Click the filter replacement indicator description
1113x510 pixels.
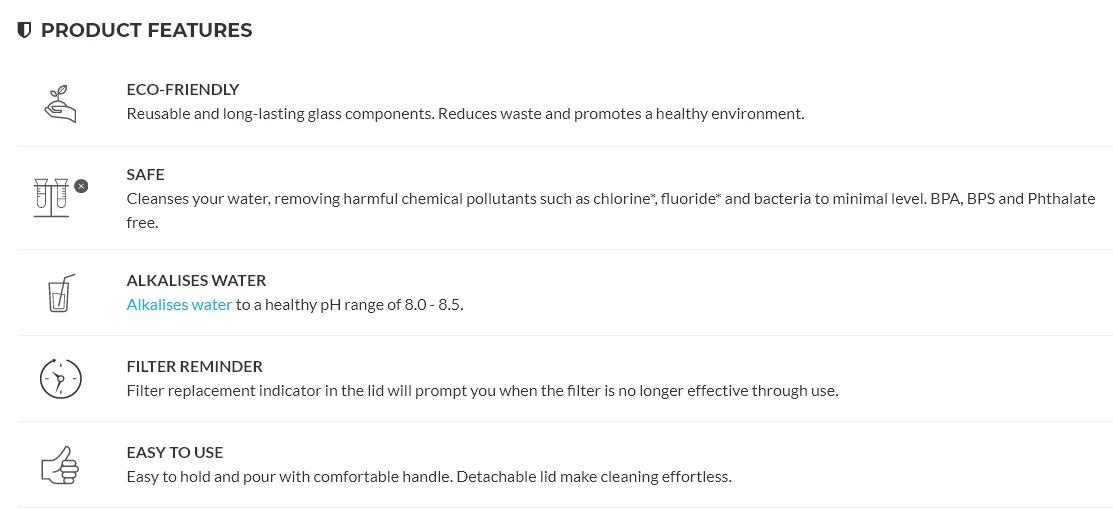[x=482, y=390]
